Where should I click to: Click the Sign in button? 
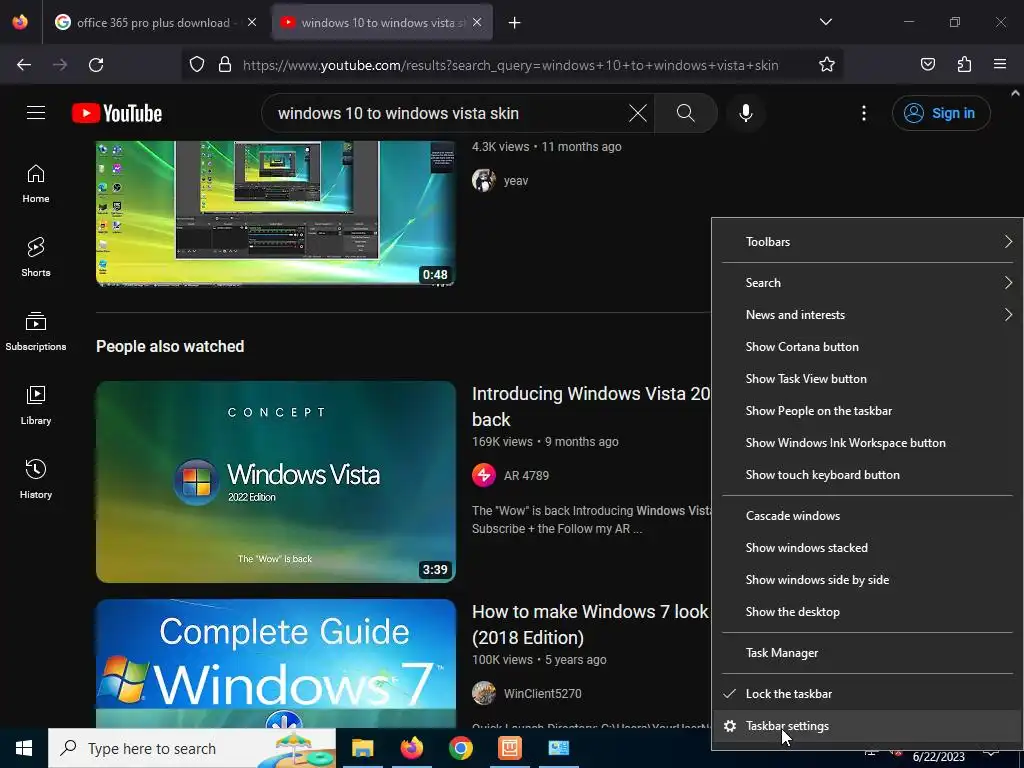pyautogui.click(x=941, y=113)
